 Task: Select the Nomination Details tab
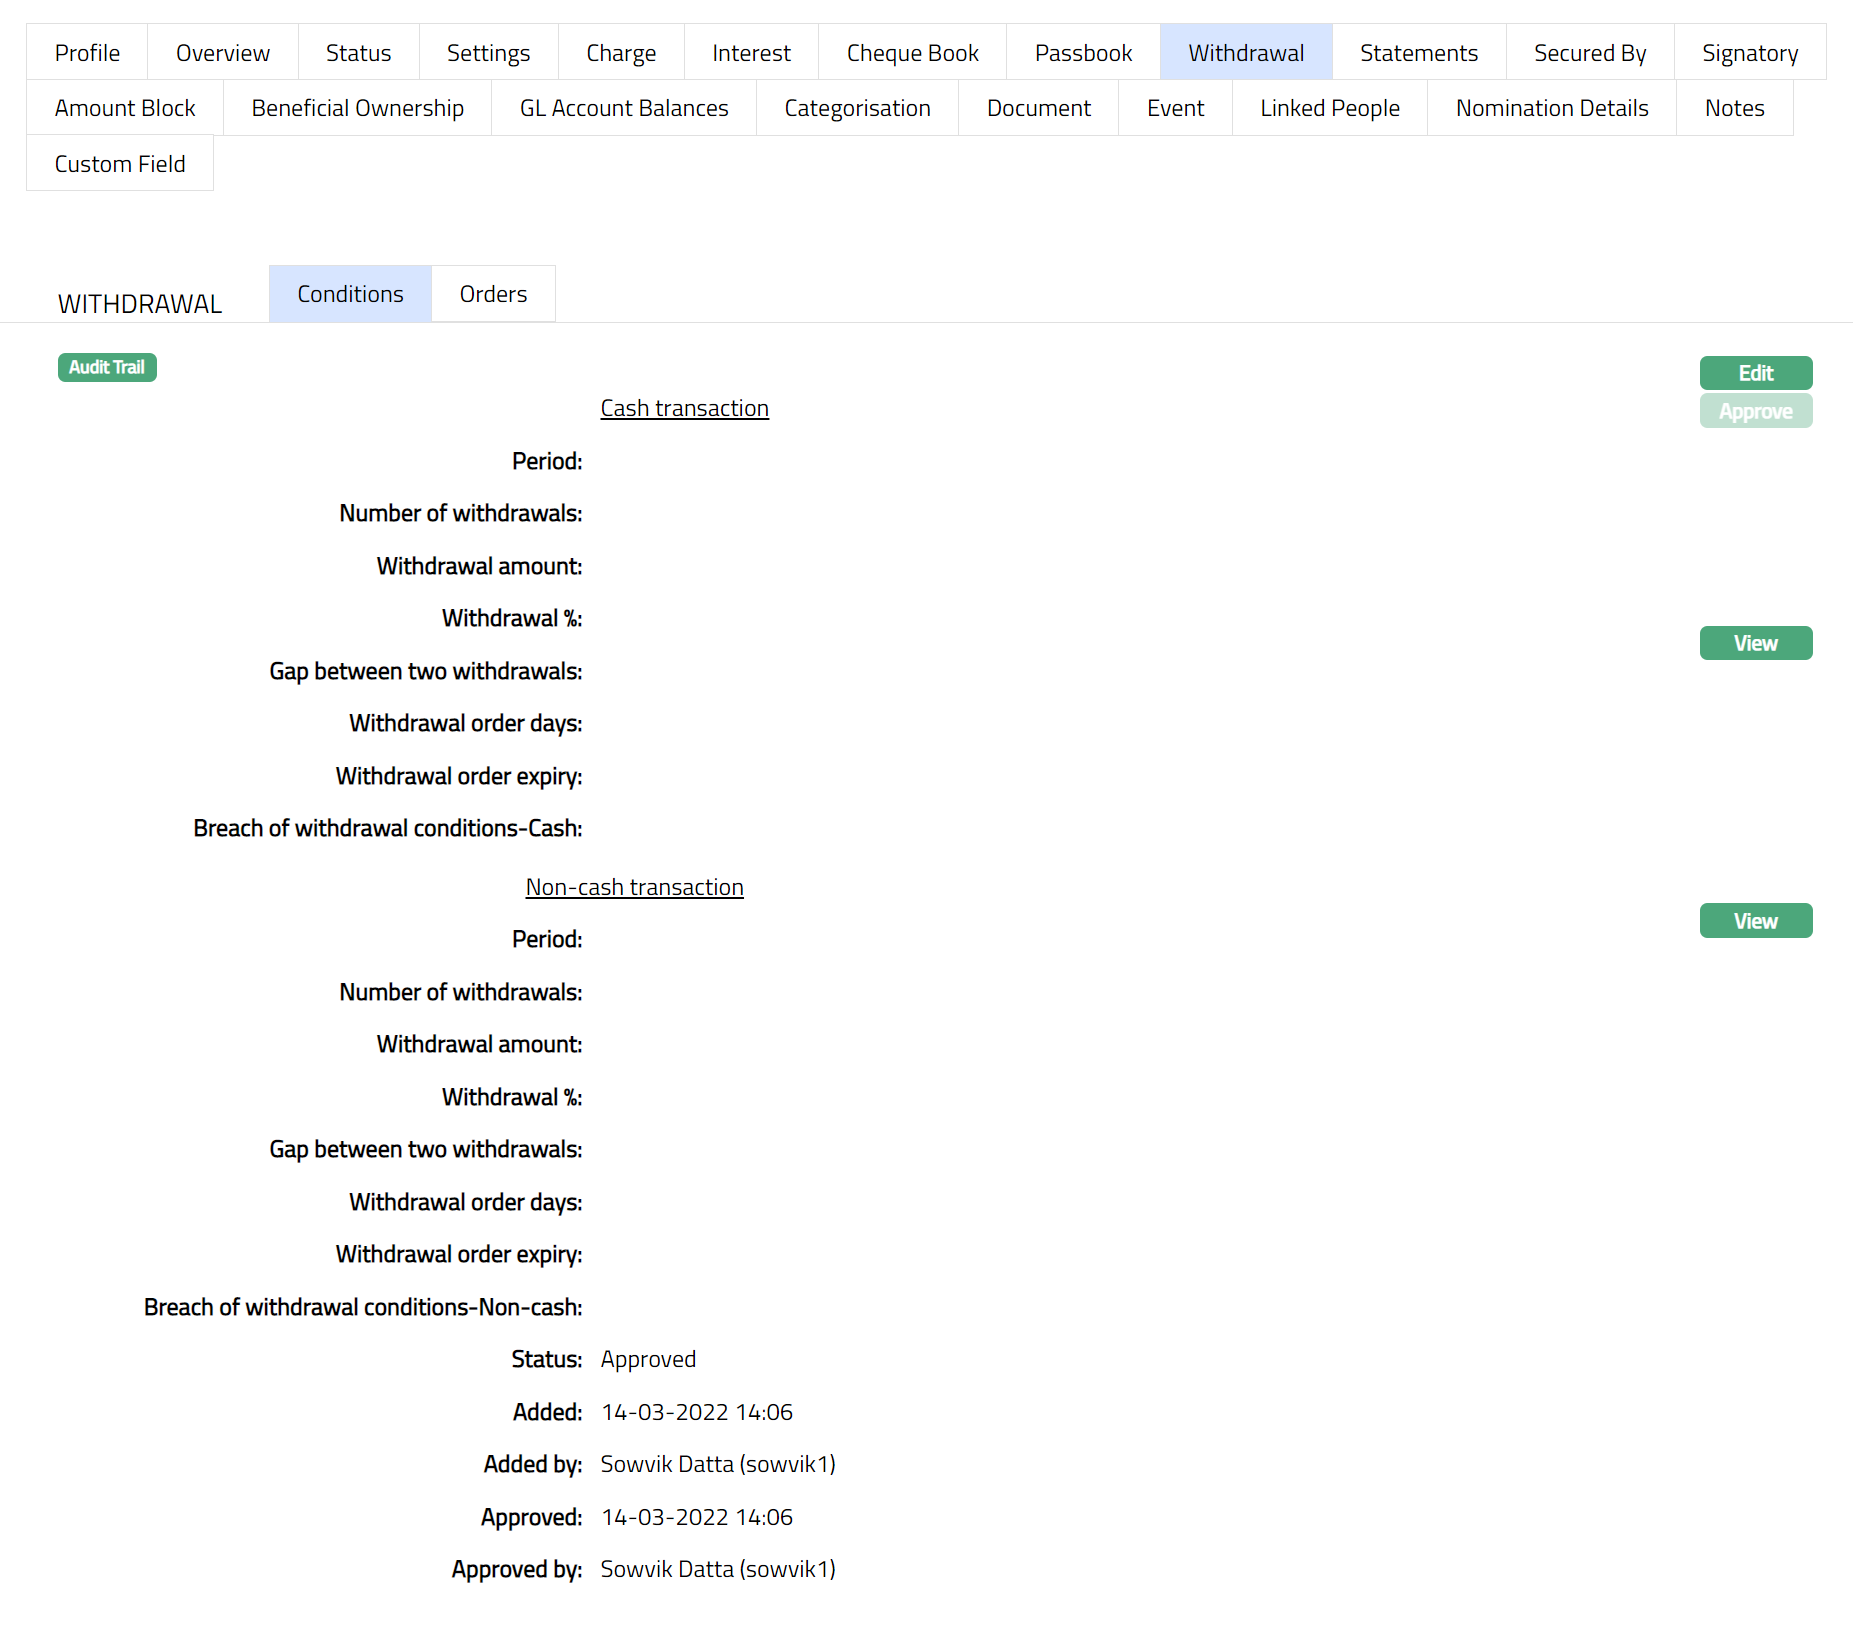click(1551, 108)
